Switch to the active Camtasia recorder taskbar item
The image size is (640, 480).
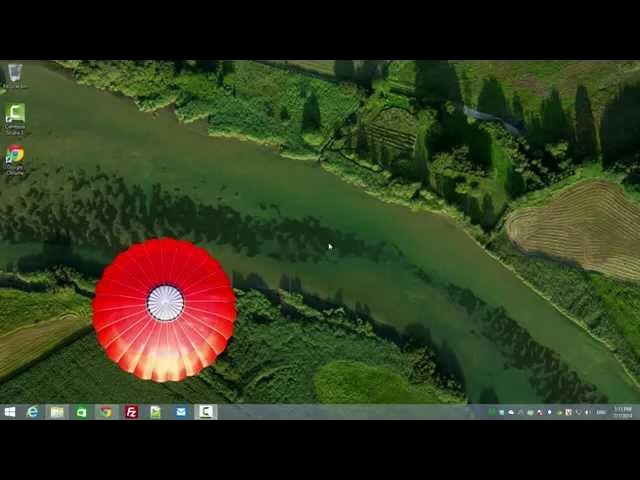[x=205, y=411]
